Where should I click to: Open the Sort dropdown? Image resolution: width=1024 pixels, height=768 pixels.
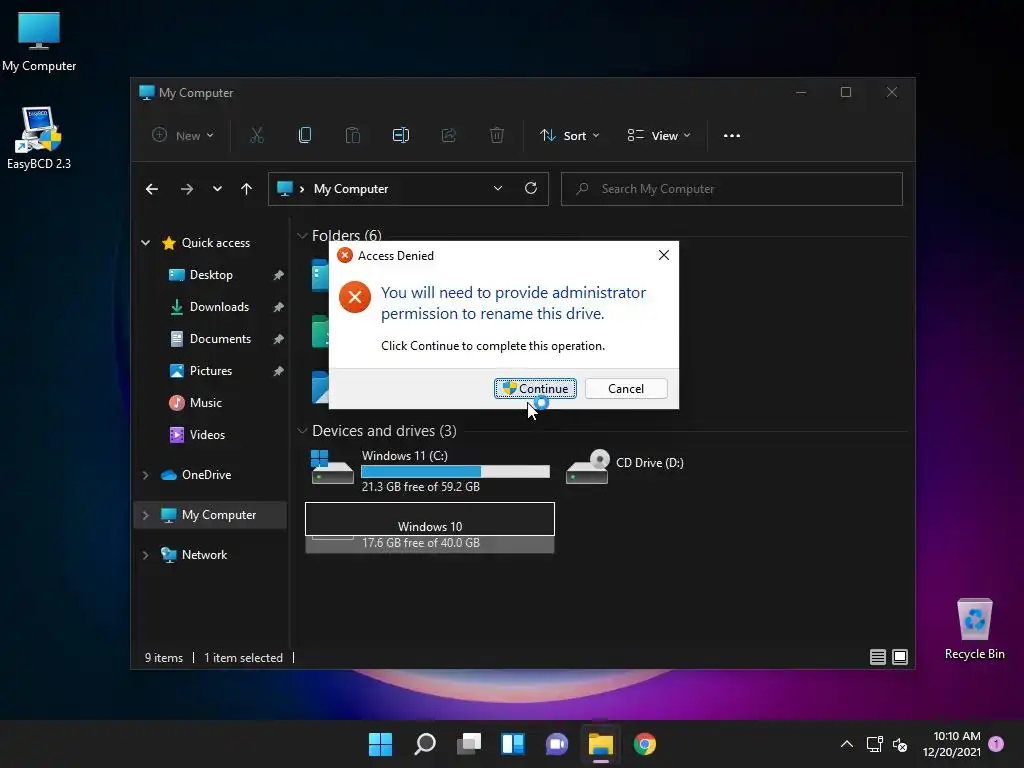pyautogui.click(x=569, y=135)
